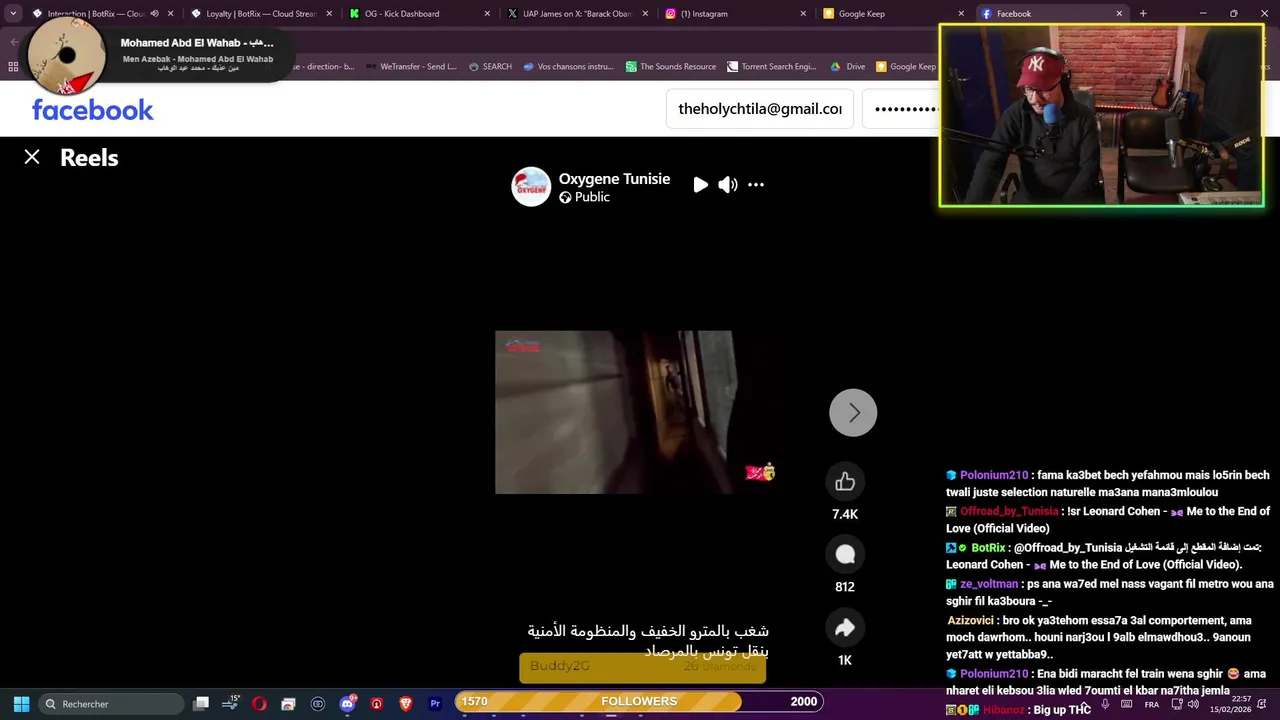Click chat username BotRix
The image size is (1280, 720).
point(988,547)
